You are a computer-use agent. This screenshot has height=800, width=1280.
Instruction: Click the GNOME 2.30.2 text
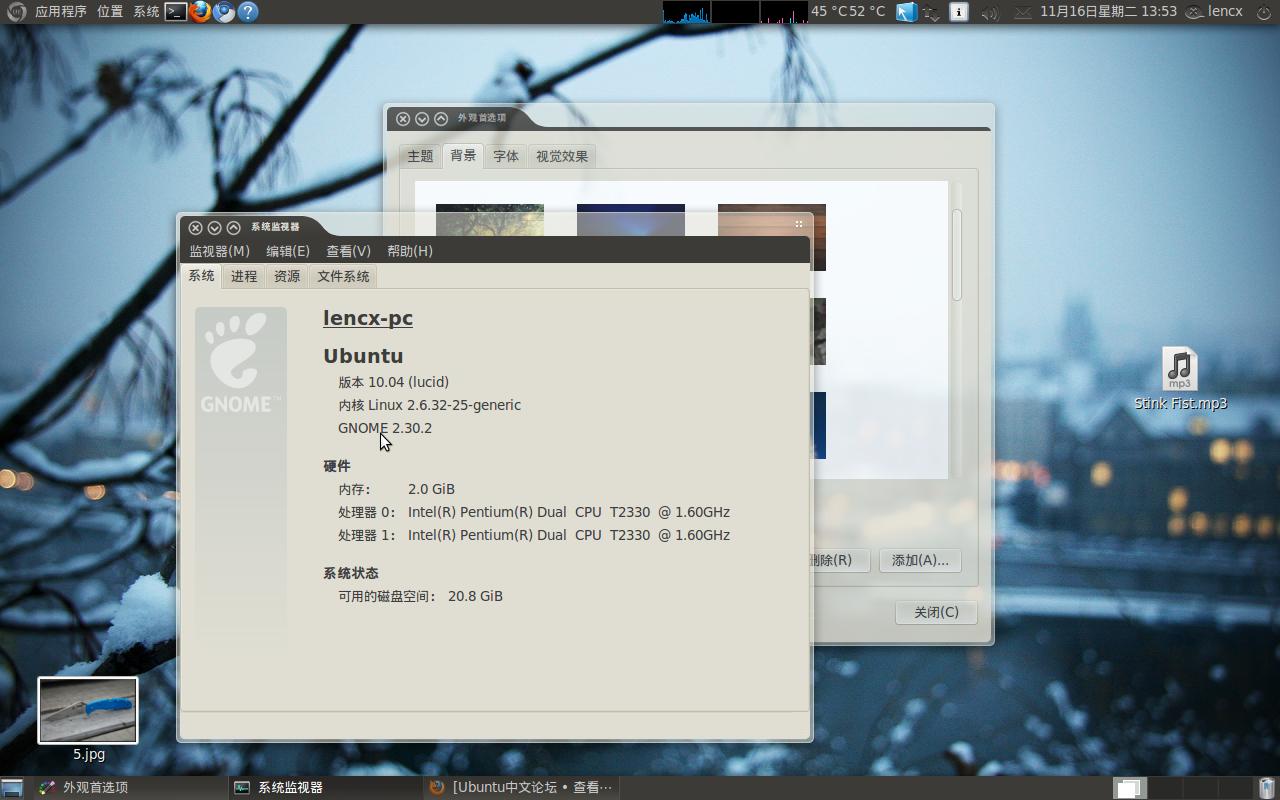point(385,428)
